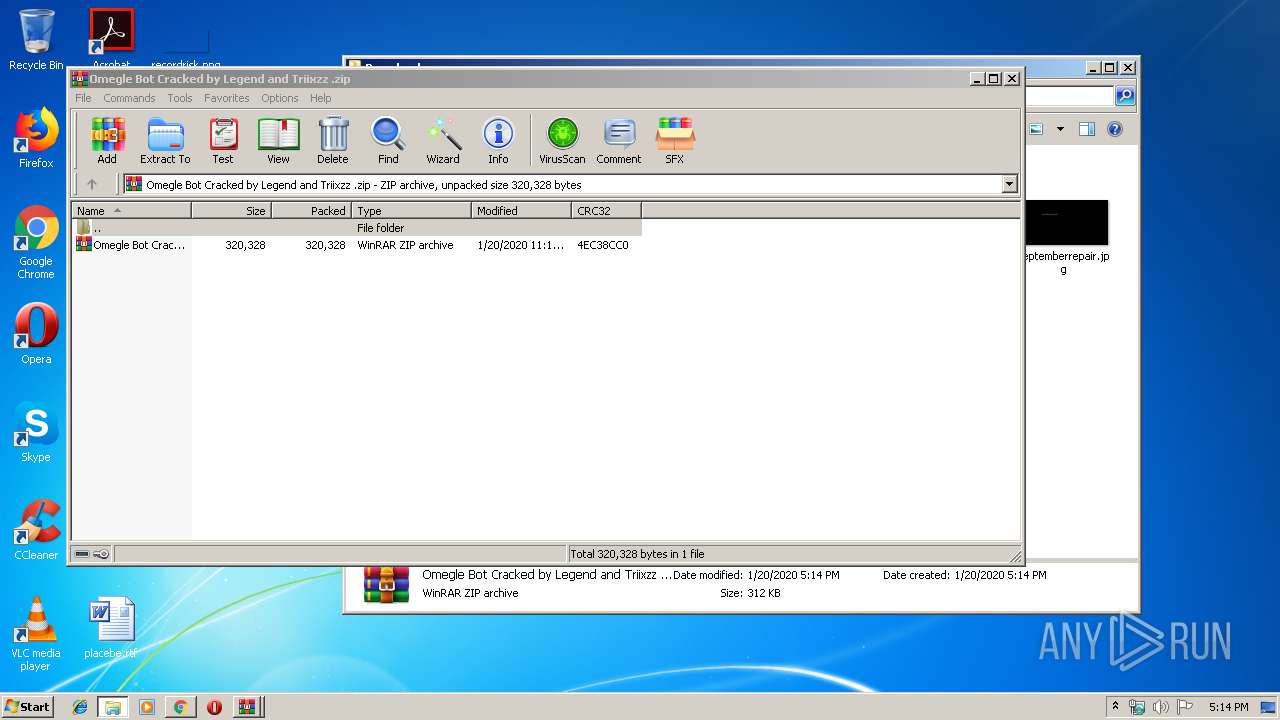The width and height of the screenshot is (1280, 720).
Task: Show hidden tray icons arrow
Action: pyautogui.click(x=1115, y=706)
